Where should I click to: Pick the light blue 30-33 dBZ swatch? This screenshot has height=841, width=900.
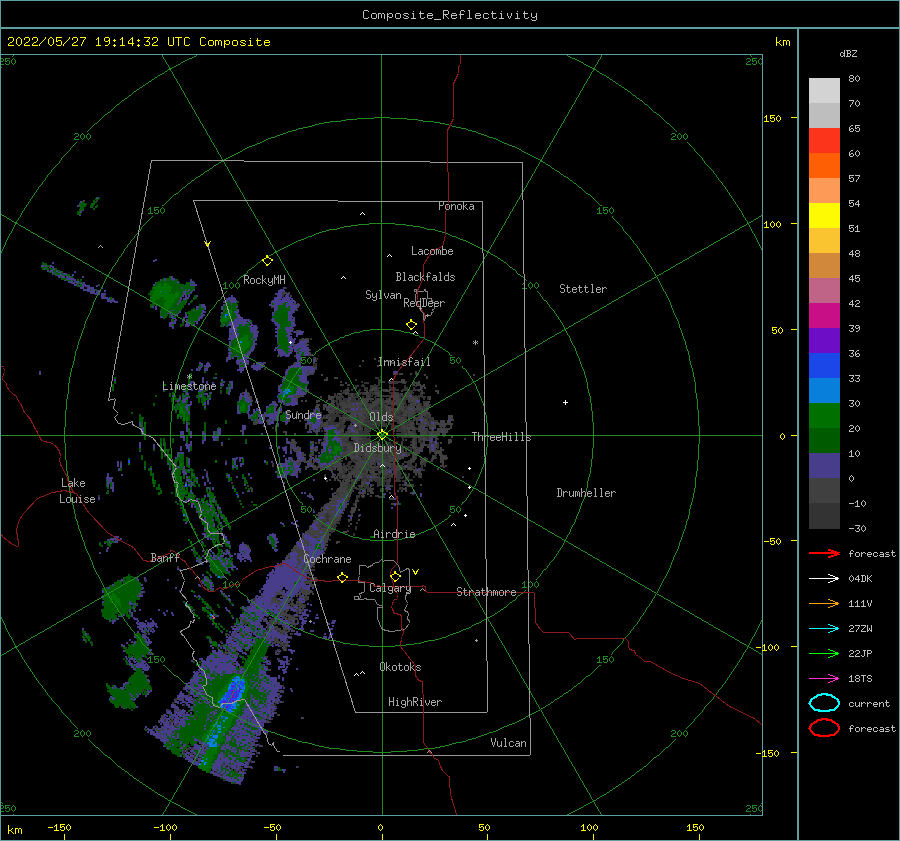[x=824, y=391]
